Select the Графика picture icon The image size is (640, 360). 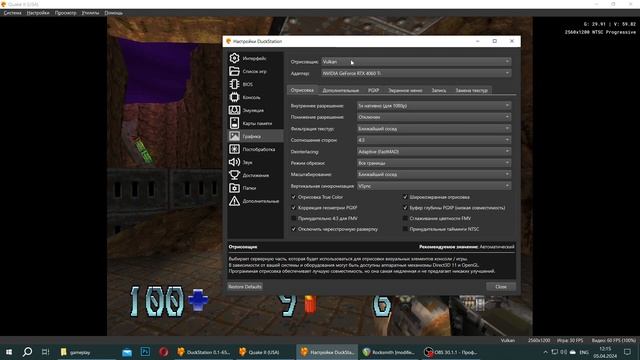coord(234,136)
